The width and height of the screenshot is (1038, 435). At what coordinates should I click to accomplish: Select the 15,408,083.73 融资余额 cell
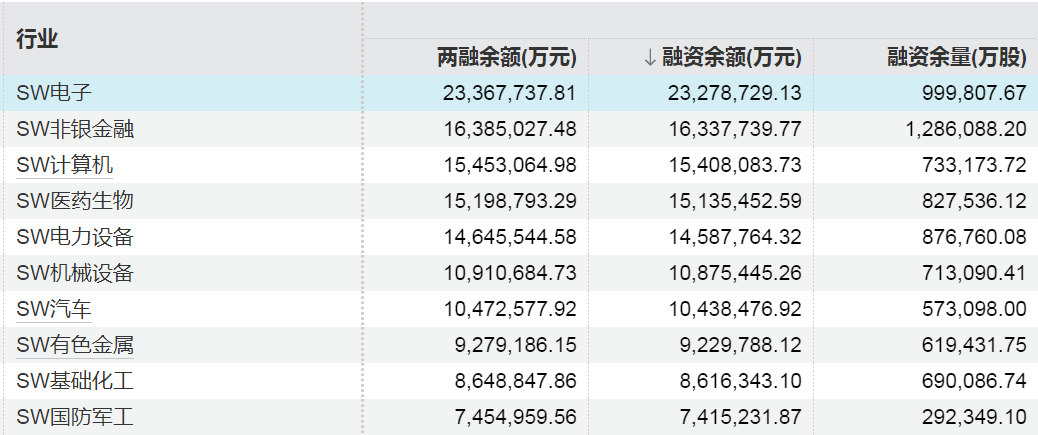[x=734, y=165]
